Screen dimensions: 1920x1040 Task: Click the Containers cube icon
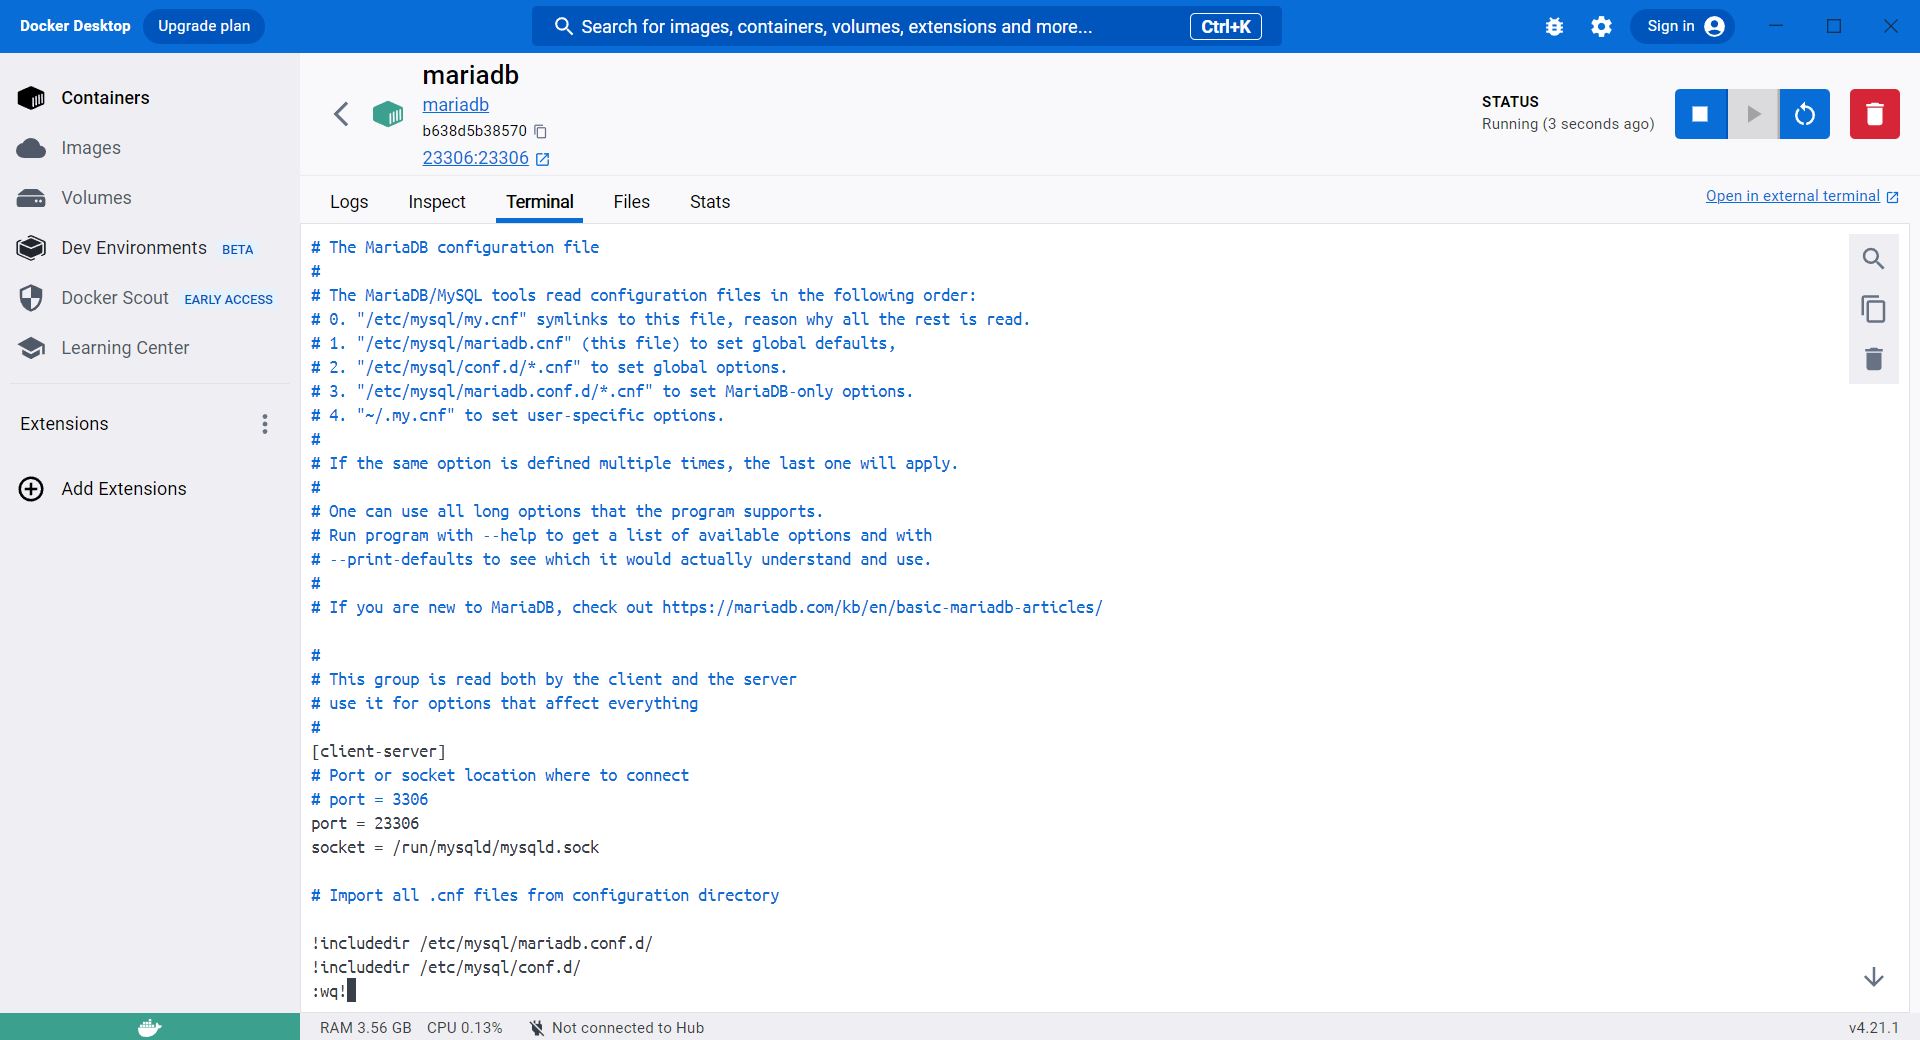click(31, 98)
